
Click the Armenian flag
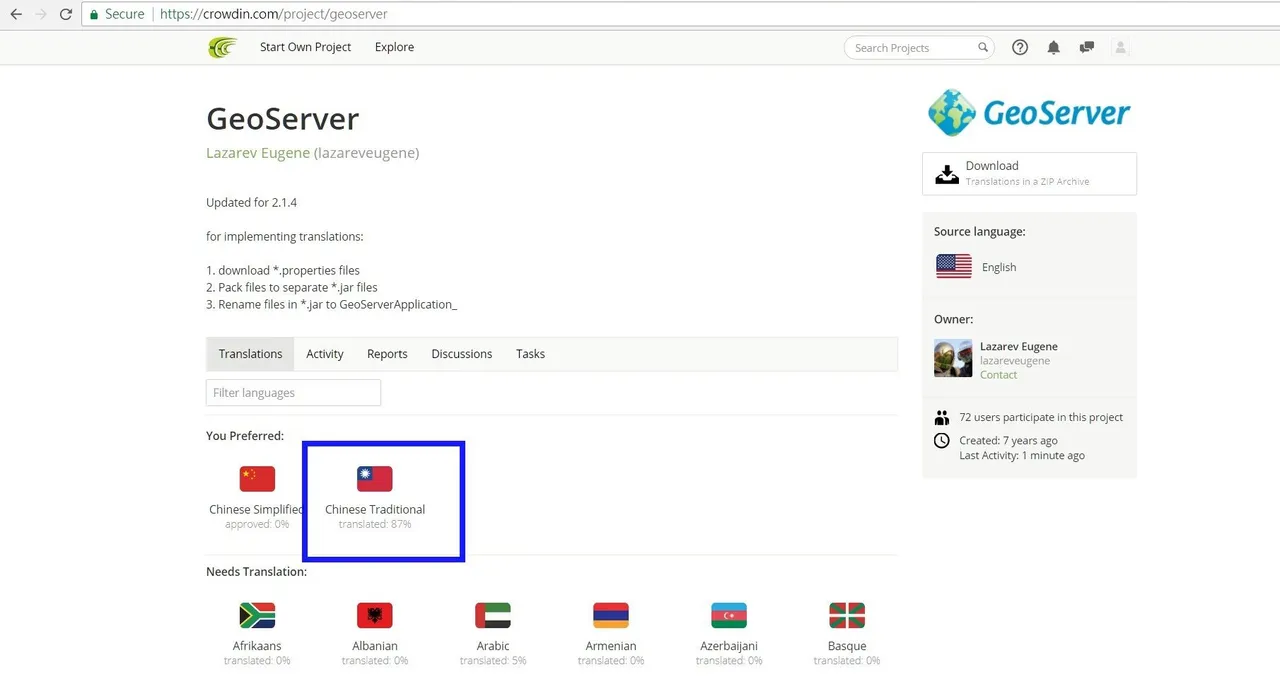point(611,615)
